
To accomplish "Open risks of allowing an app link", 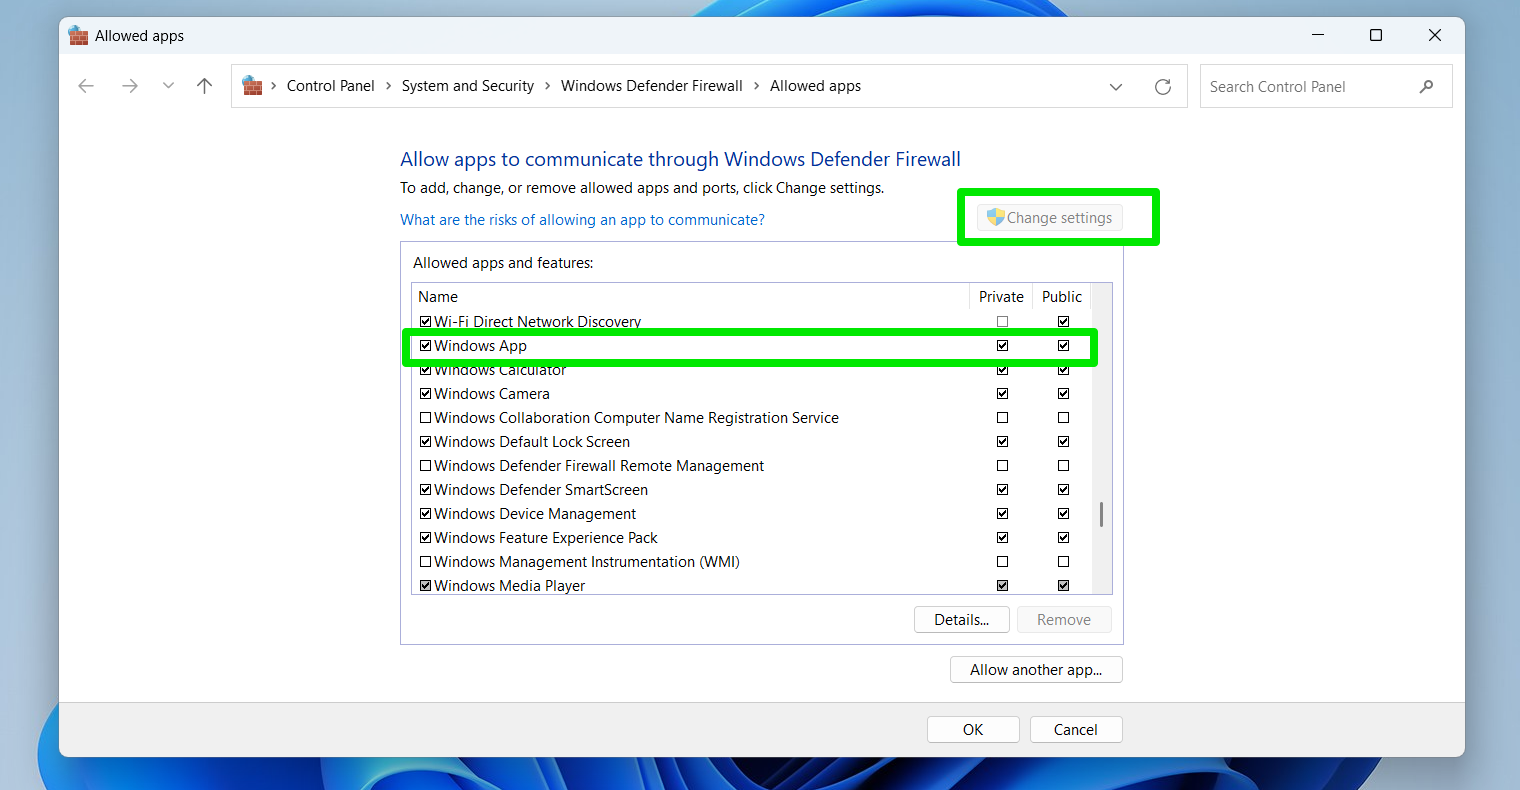I will click(x=582, y=220).
